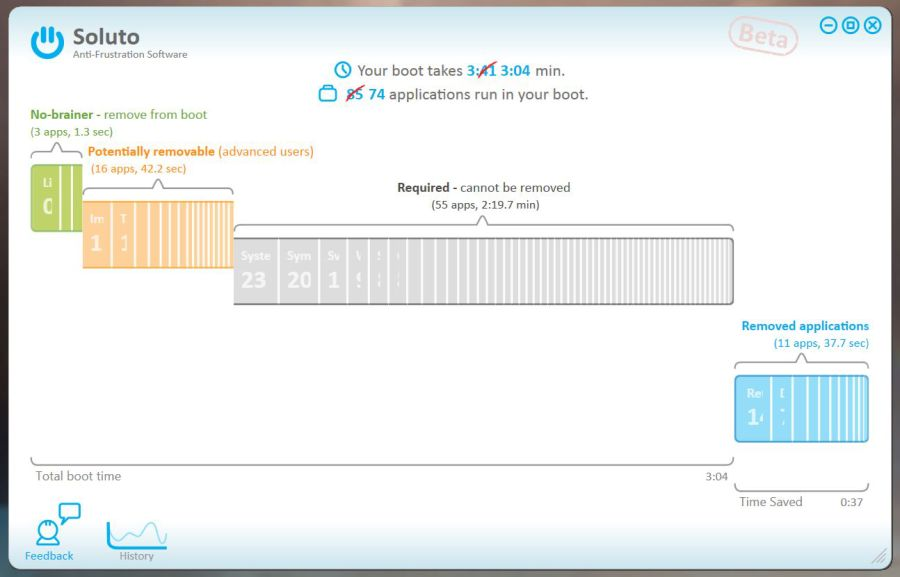Expand the green No-brainer apps block
This screenshot has height=577, width=900.
[x=56, y=198]
